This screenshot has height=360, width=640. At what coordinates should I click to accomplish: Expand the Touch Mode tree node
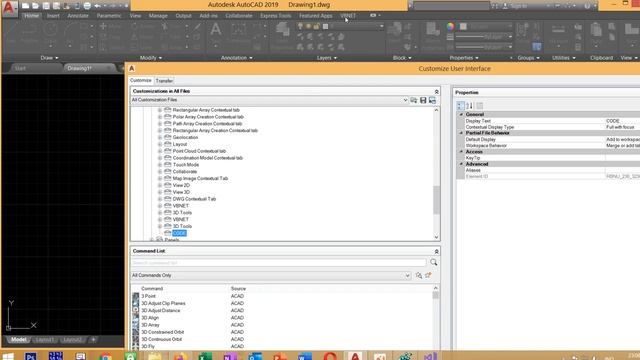[160, 165]
